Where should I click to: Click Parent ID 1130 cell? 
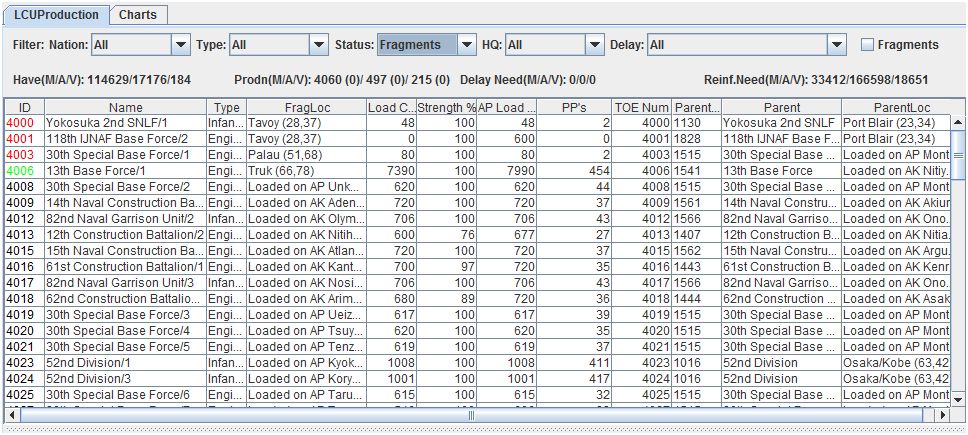coord(696,123)
